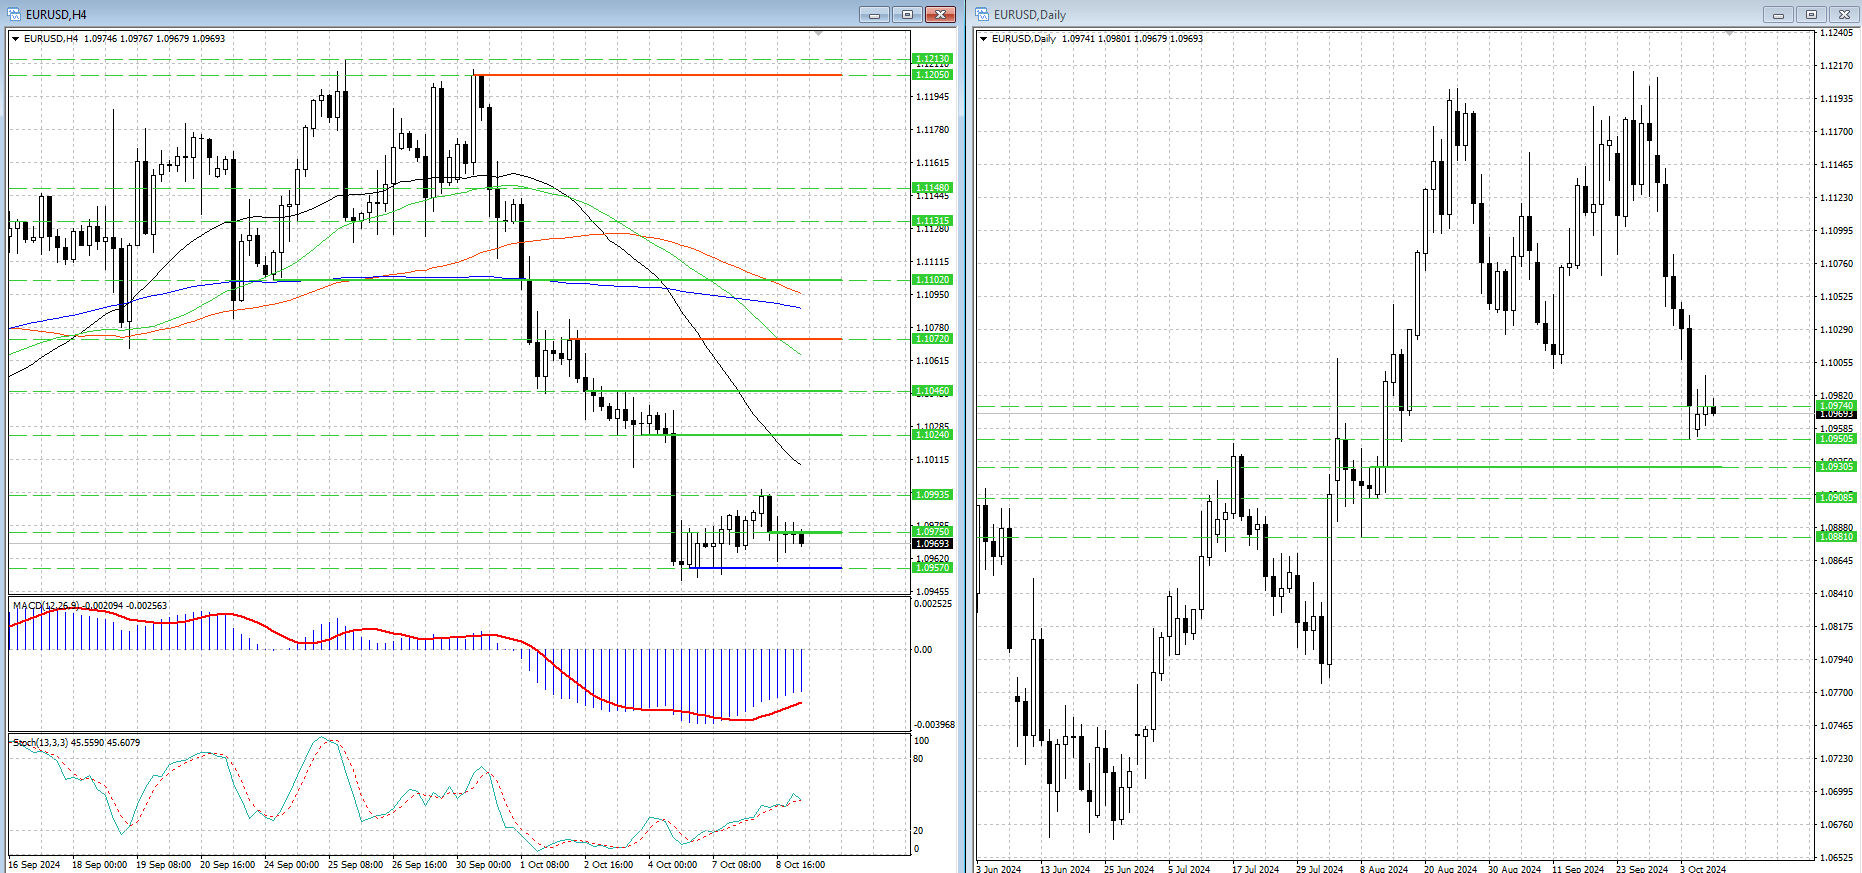Viewport: 1862px width, 873px height.
Task: Select the 1.09085 price level label on the Daily chart
Action: [x=1836, y=498]
